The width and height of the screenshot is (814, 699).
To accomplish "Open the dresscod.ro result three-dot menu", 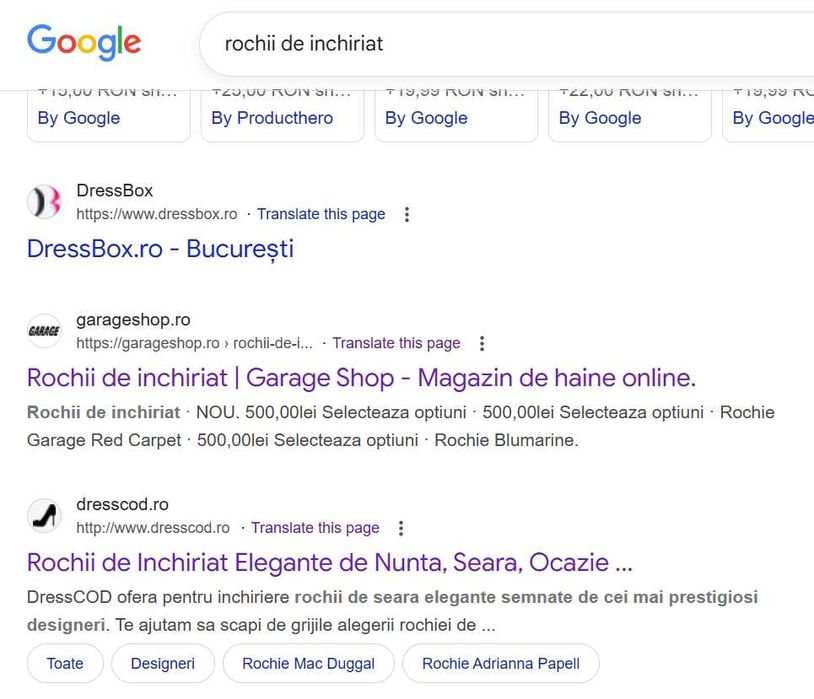I will (401, 528).
